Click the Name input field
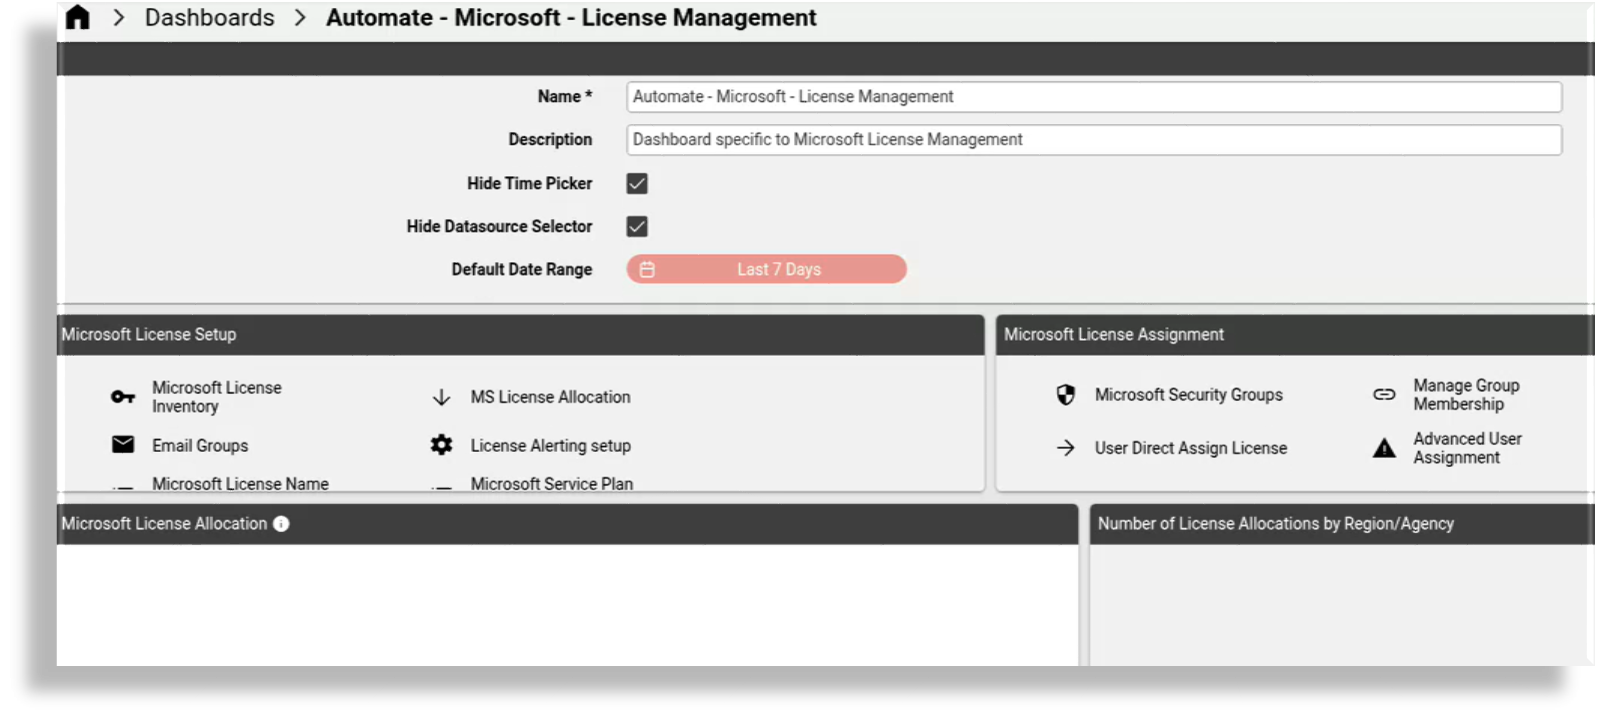Screen dimensions: 1597x717 [x=1093, y=97]
